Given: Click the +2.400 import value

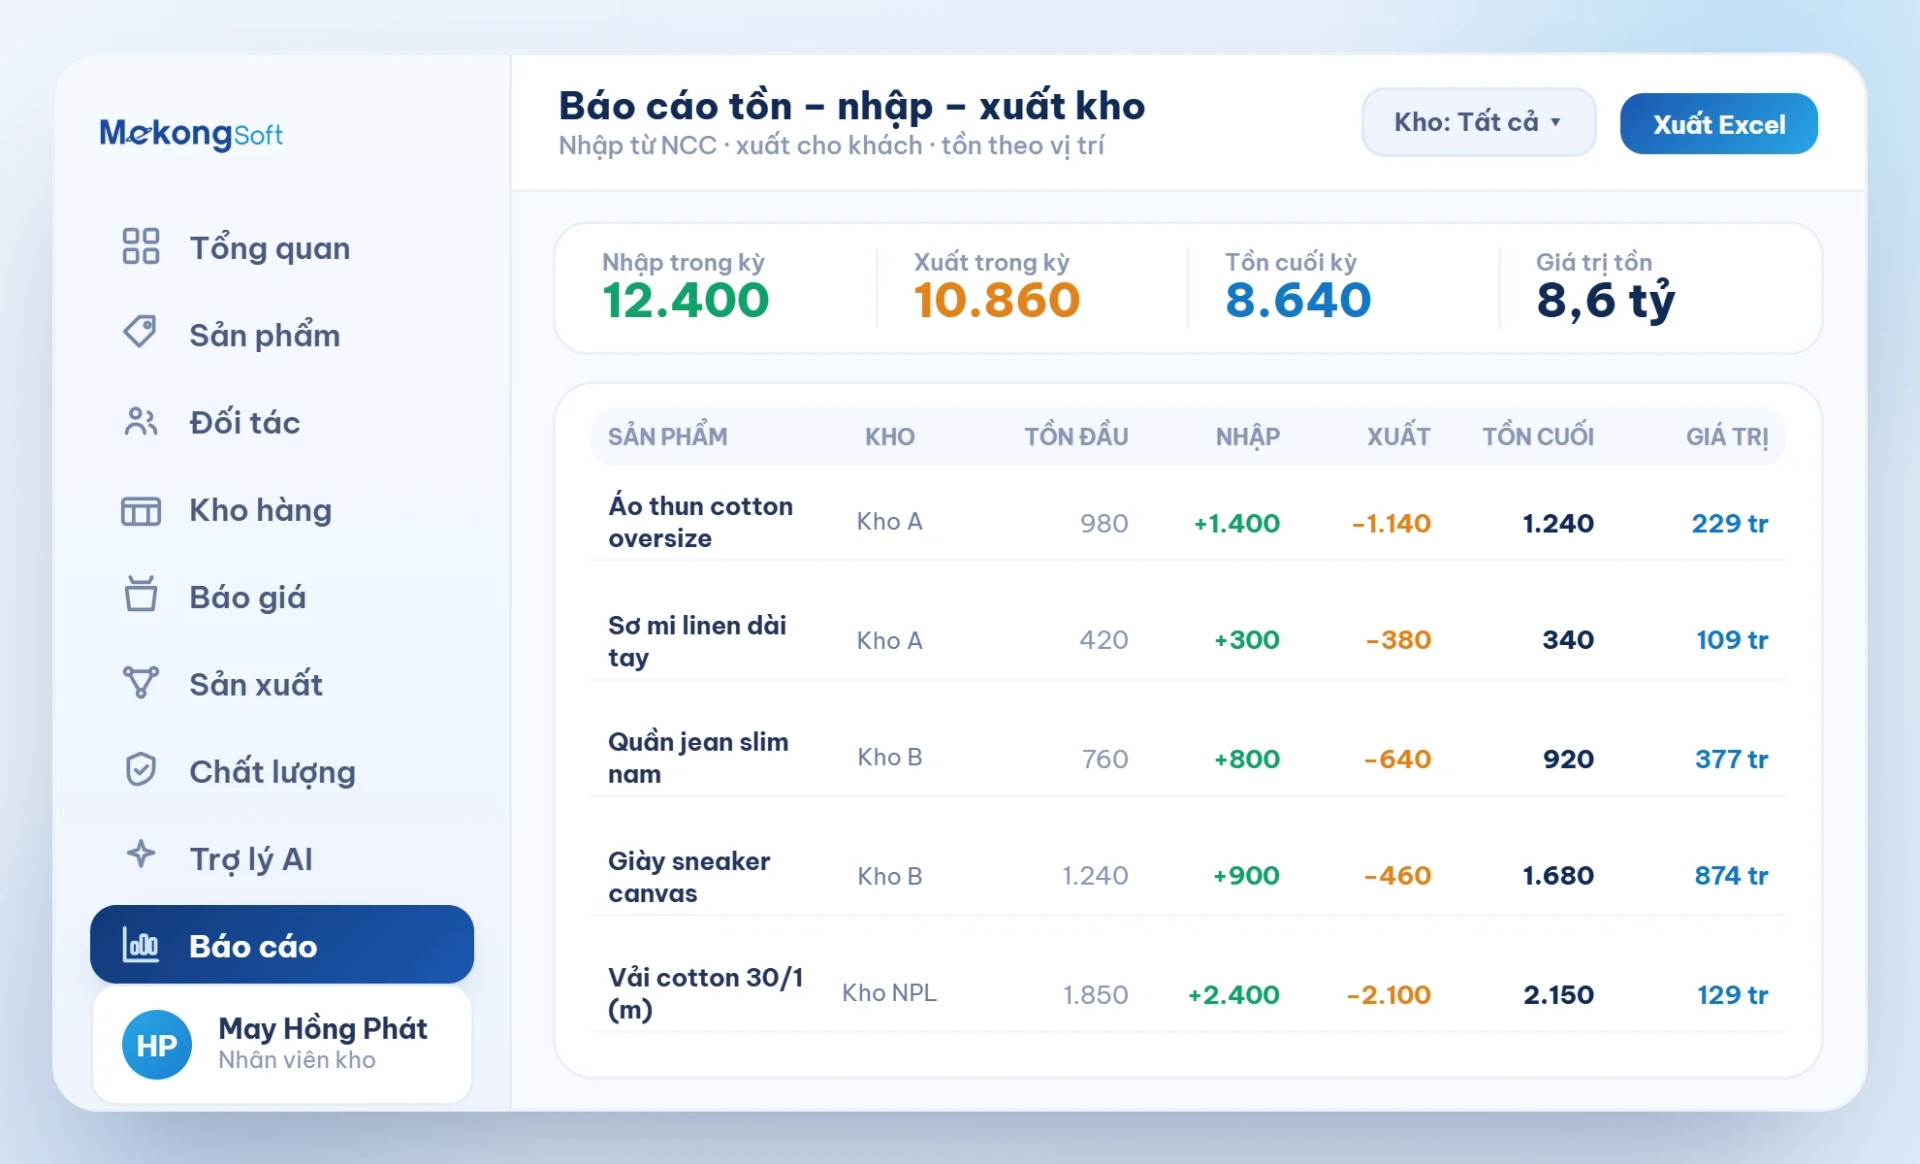Looking at the screenshot, I should click(x=1233, y=995).
